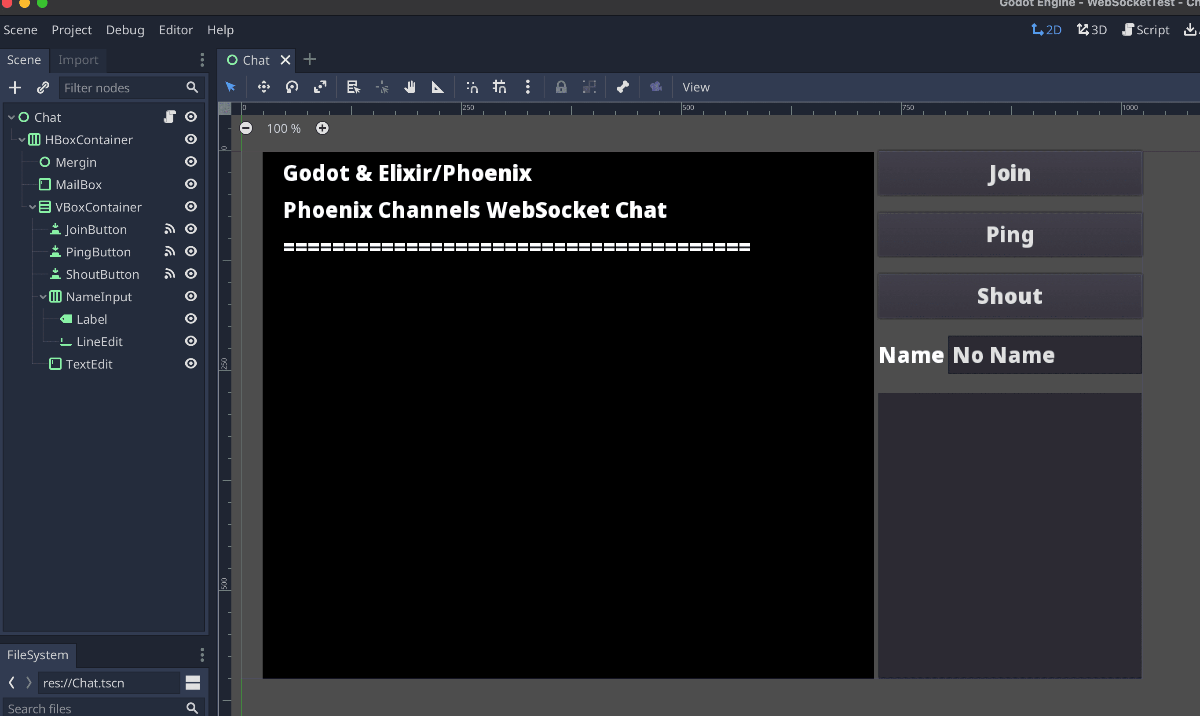Viewport: 1200px width, 716px height.
Task: Switch to the 2D workspace
Action: 1047,30
